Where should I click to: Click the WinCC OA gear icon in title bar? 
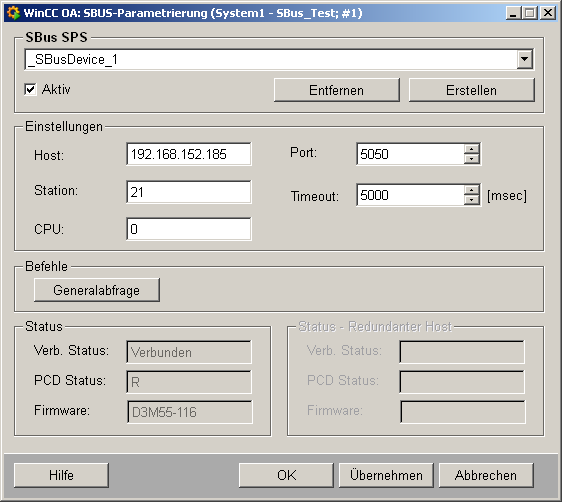[13, 13]
